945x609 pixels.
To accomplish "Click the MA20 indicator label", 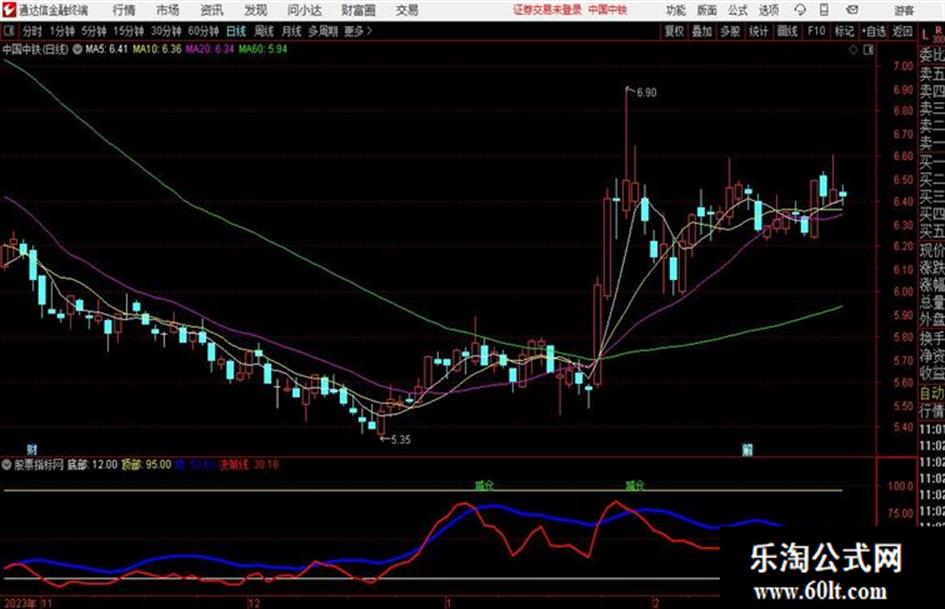I will tap(210, 49).
